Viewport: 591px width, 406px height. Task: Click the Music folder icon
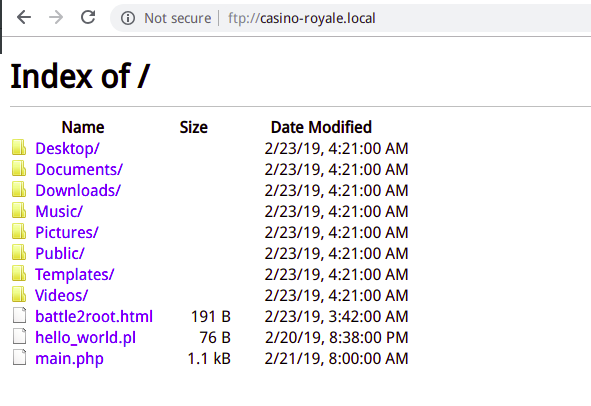[x=19, y=210]
